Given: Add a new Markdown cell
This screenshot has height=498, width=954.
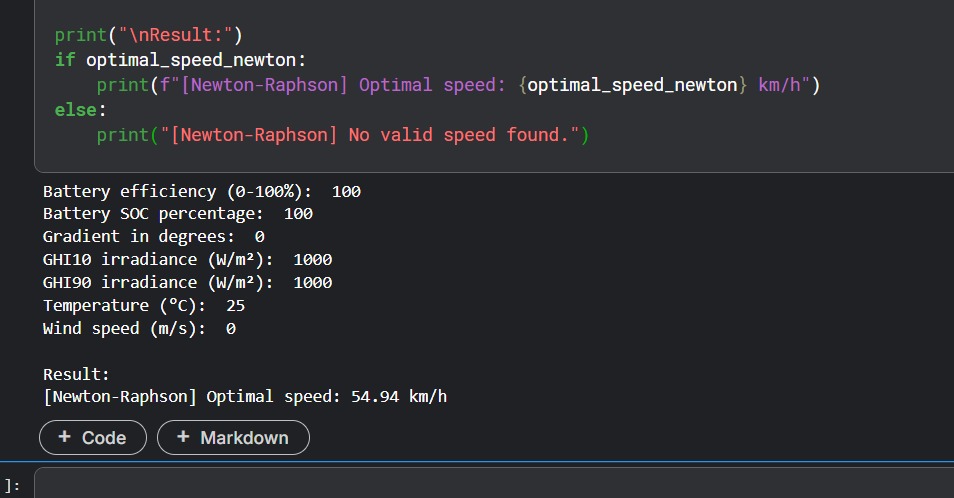Looking at the screenshot, I should click(x=233, y=438).
